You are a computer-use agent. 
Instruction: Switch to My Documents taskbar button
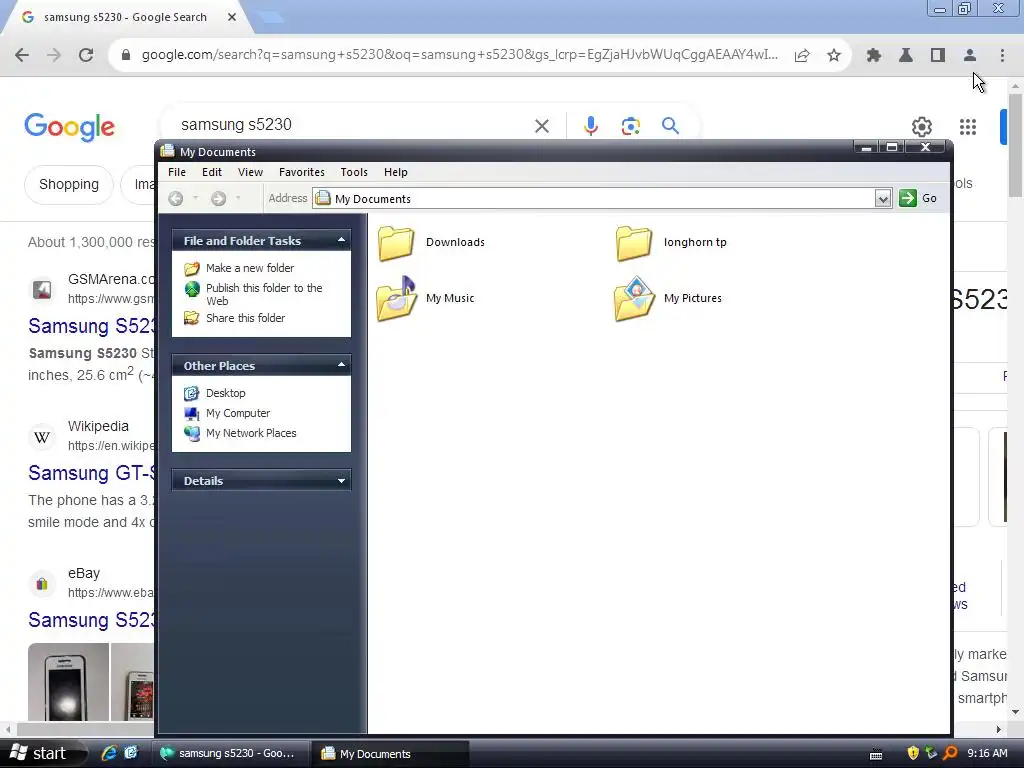[x=389, y=754]
